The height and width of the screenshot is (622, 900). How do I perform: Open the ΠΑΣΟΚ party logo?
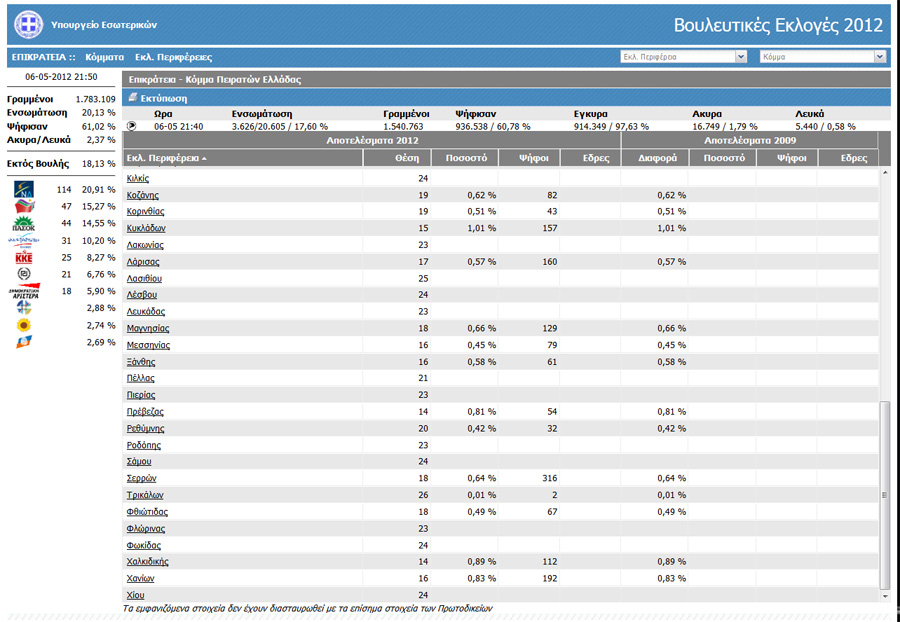click(x=24, y=223)
